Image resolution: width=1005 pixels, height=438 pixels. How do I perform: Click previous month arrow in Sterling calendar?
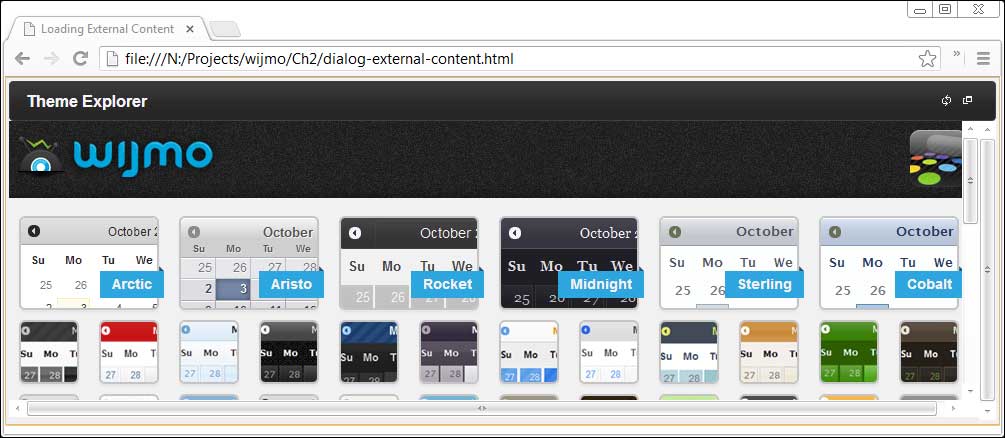click(674, 232)
